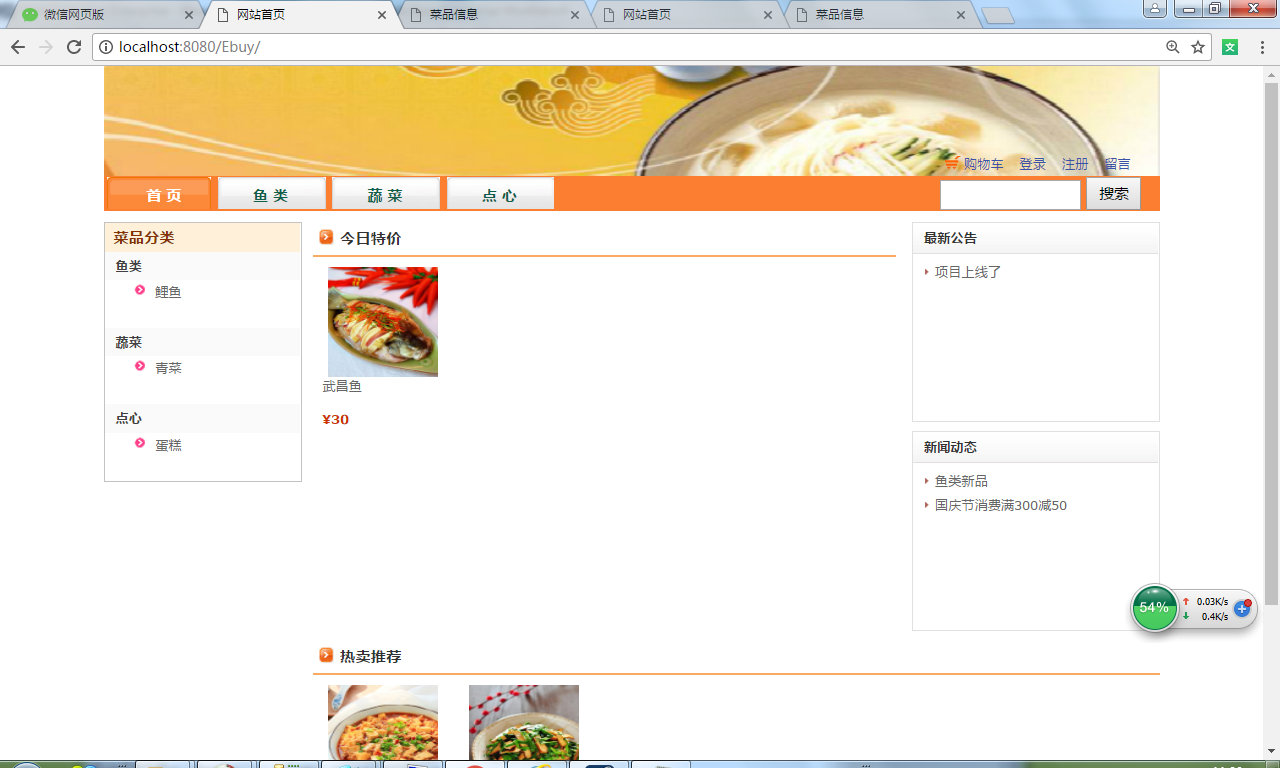Open the tofu dish thumbnail in 热卖推荐
Screen dimensions: 1280x768
tap(383, 722)
